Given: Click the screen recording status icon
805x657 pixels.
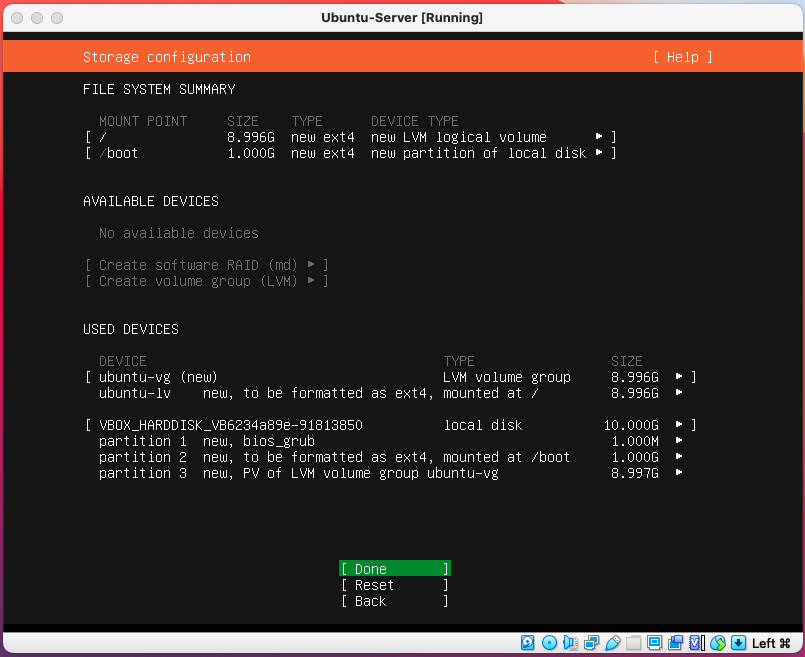Looking at the screenshot, I should [676, 643].
